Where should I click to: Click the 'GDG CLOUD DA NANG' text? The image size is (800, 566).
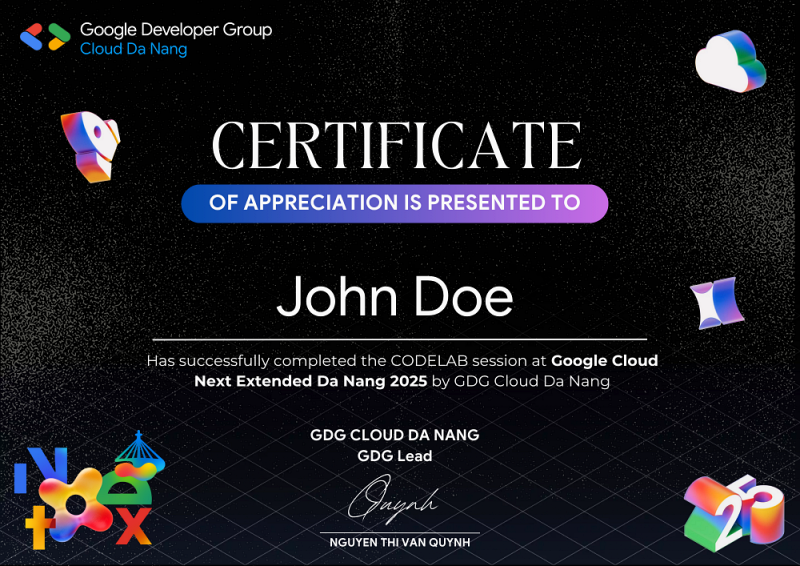click(394, 435)
